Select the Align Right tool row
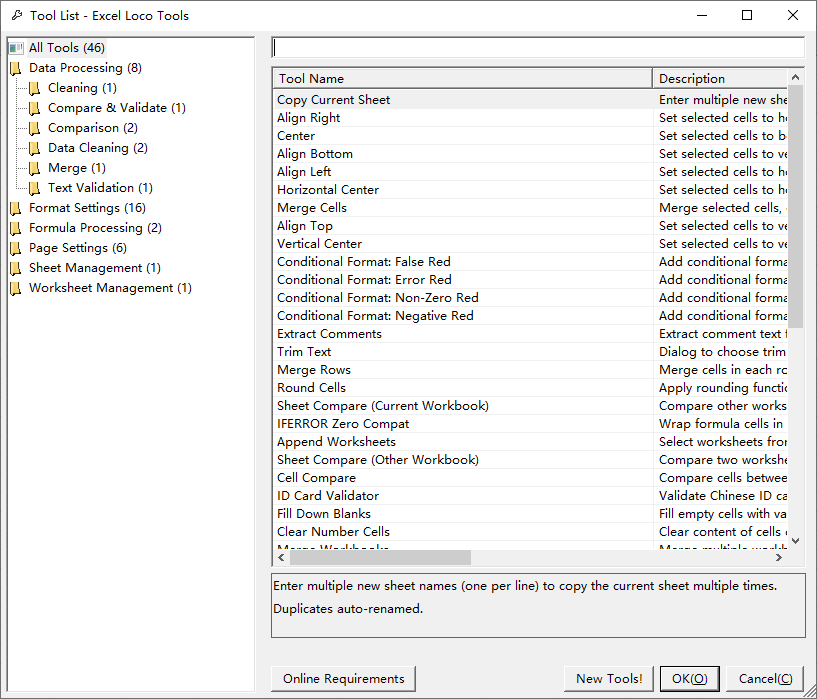Viewport: 817px width, 699px height. coord(530,118)
